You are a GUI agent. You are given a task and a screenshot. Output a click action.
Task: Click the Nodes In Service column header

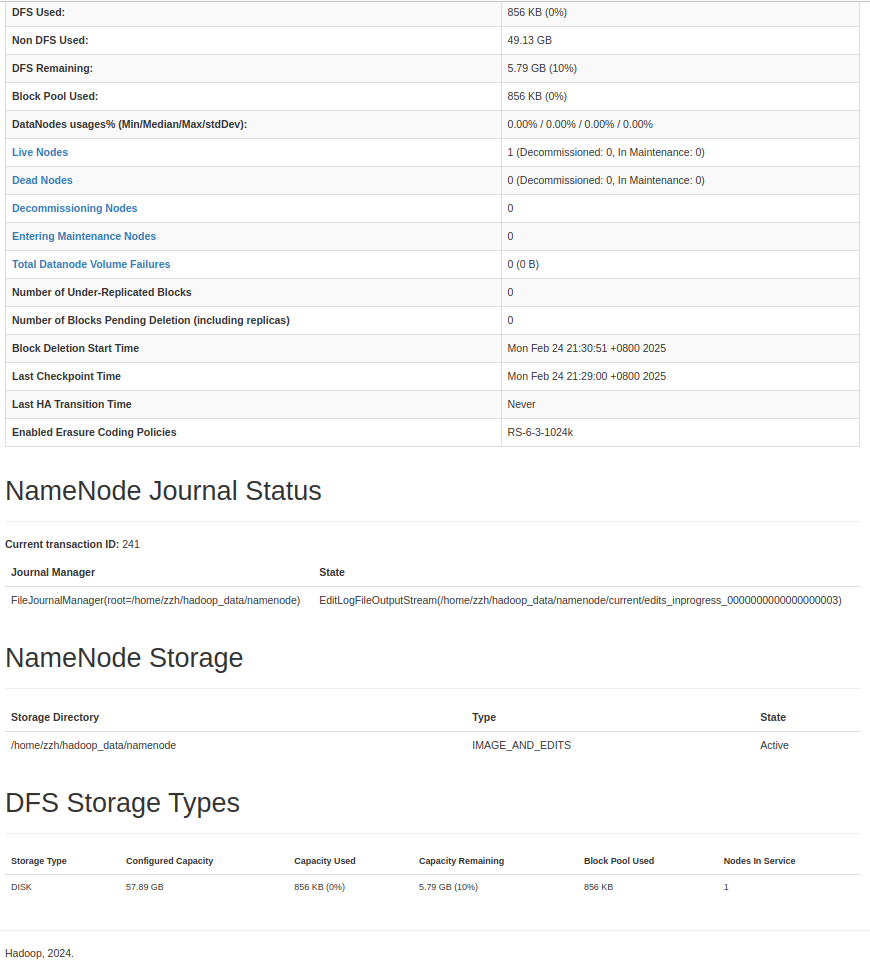tap(759, 861)
